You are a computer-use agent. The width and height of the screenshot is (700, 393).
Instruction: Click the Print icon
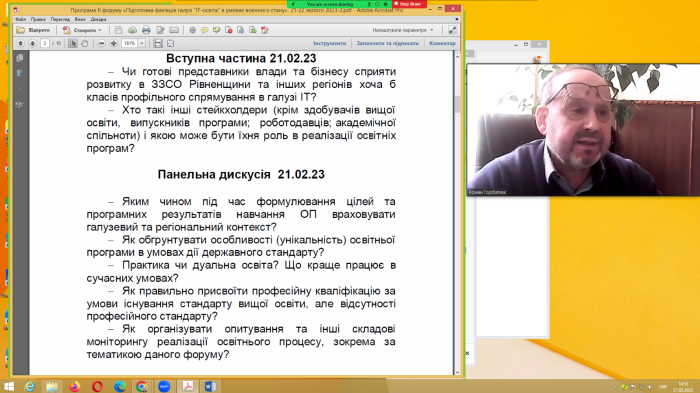146,30
